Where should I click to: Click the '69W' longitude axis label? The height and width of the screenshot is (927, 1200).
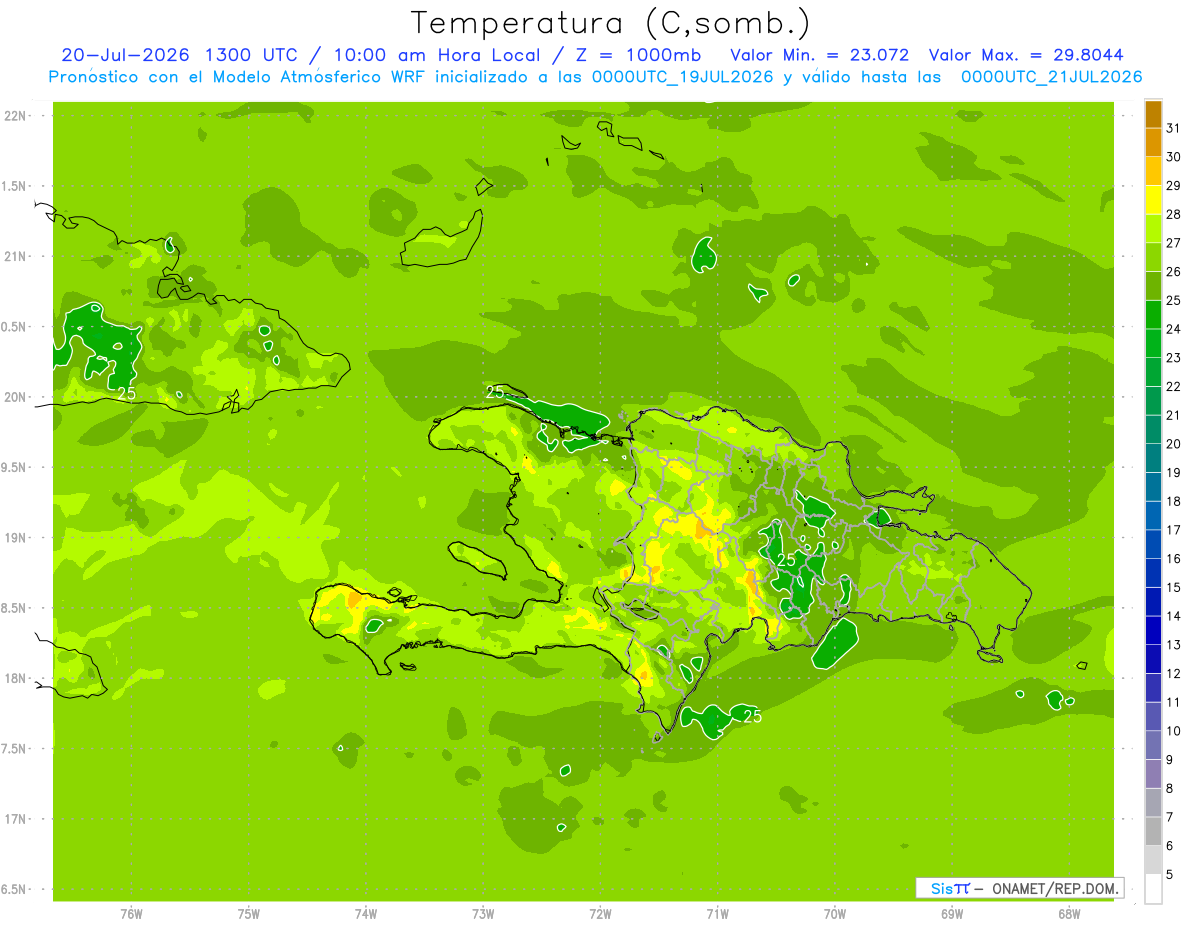(952, 913)
